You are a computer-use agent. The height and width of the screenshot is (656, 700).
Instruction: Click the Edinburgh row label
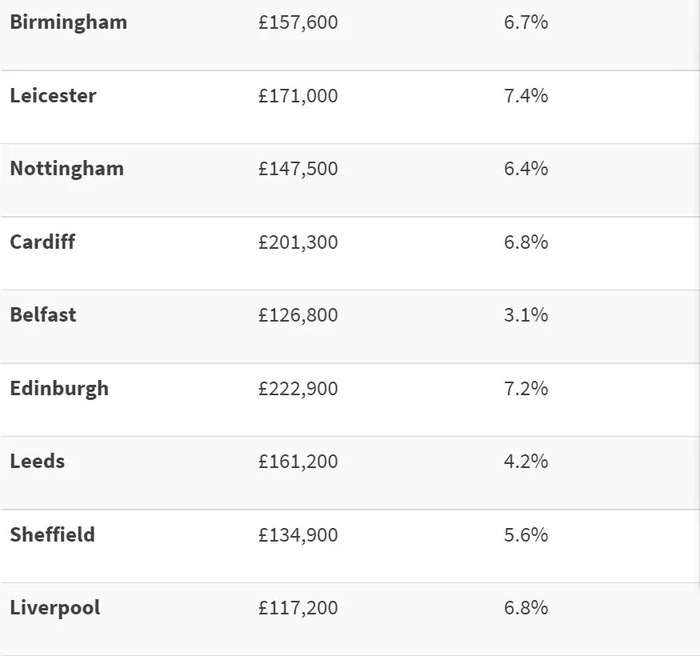pos(59,389)
